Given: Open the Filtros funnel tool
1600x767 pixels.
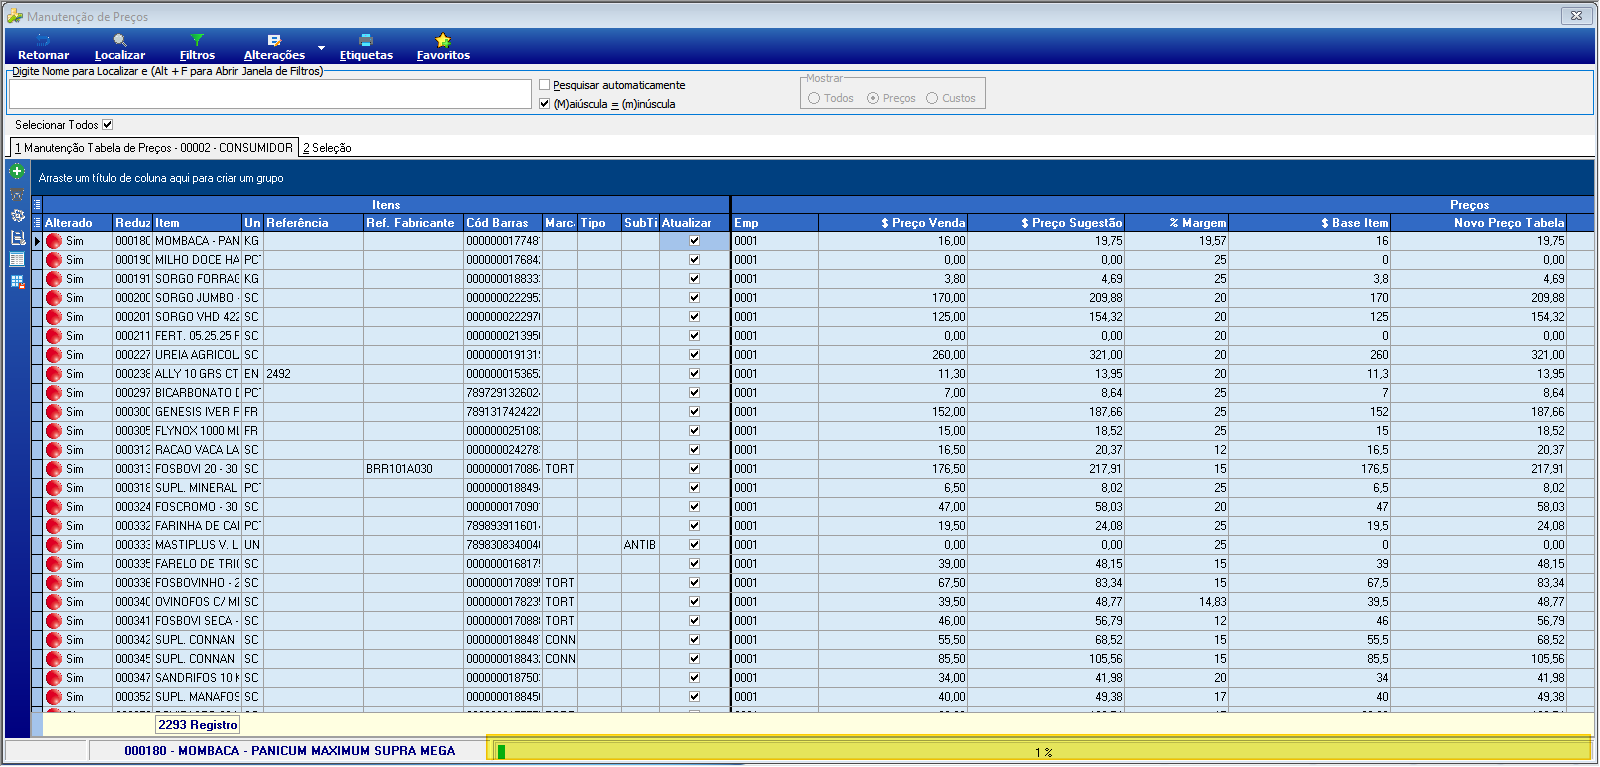Looking at the screenshot, I should click(x=197, y=48).
